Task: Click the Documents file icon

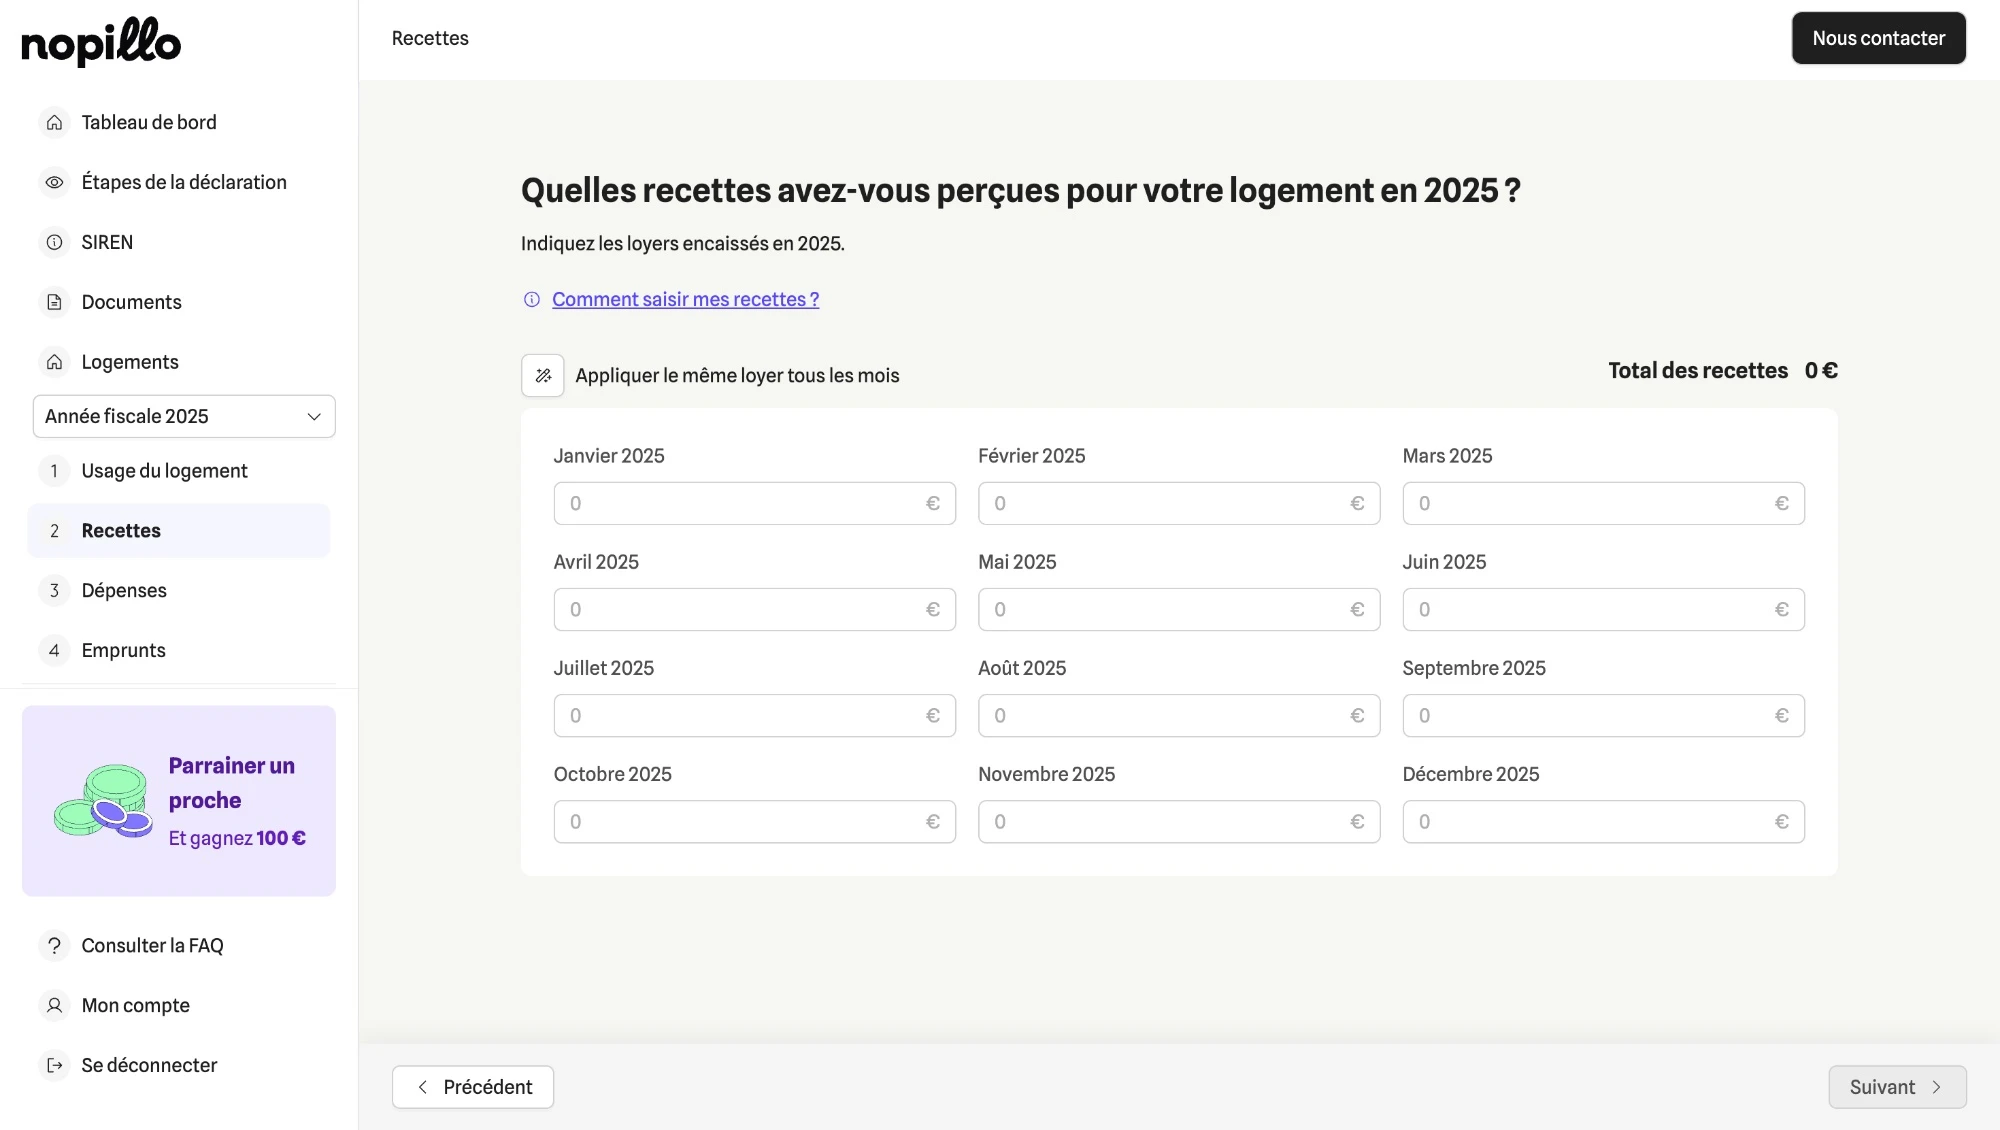Action: pos(55,302)
